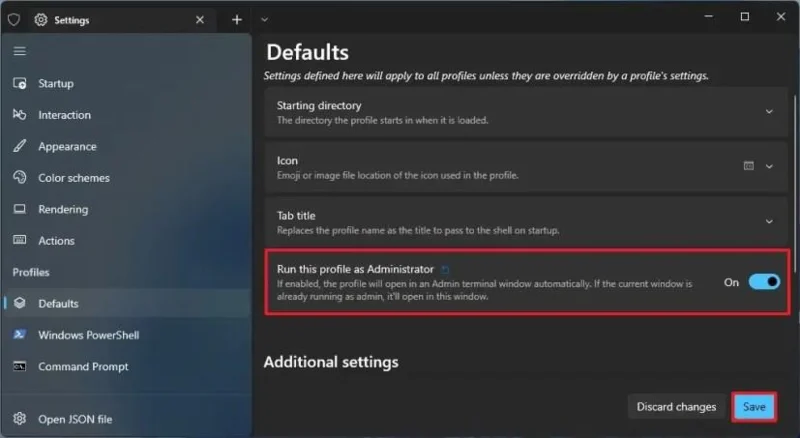Click the shield icon in title bar

14,19
